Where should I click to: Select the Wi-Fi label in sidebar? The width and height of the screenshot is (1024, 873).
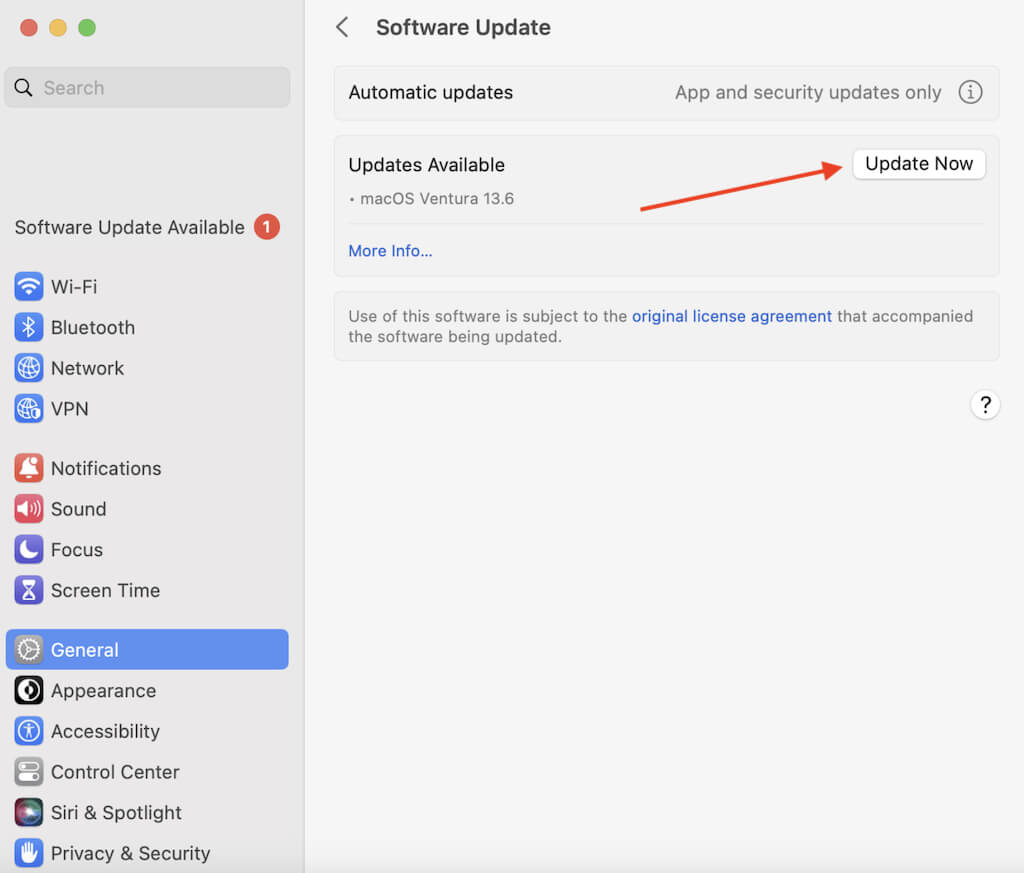[x=74, y=287]
